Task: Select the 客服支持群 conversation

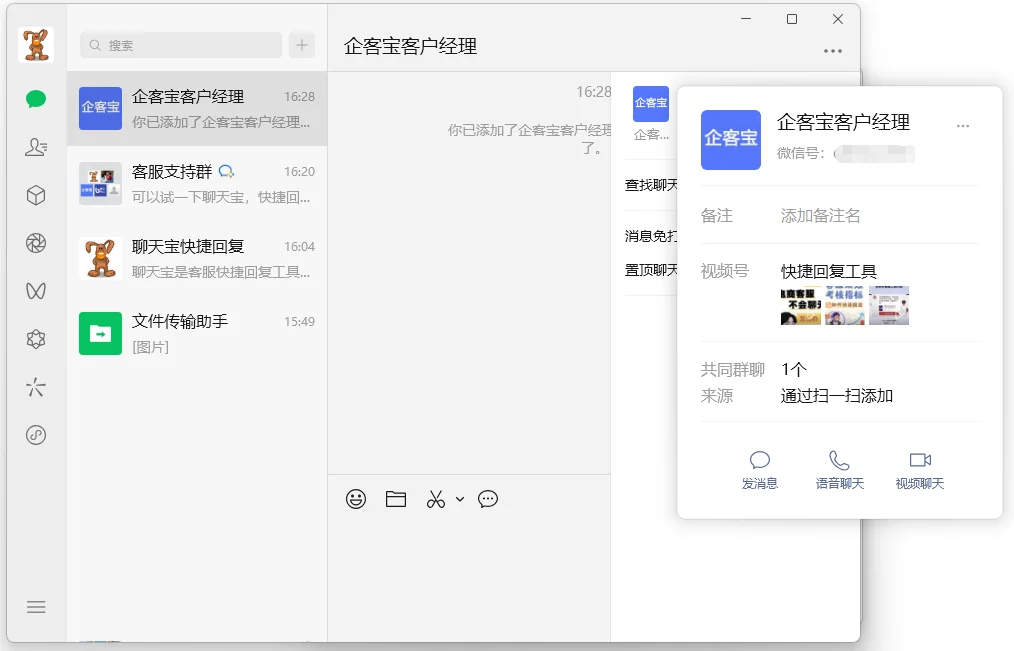Action: tap(197, 184)
